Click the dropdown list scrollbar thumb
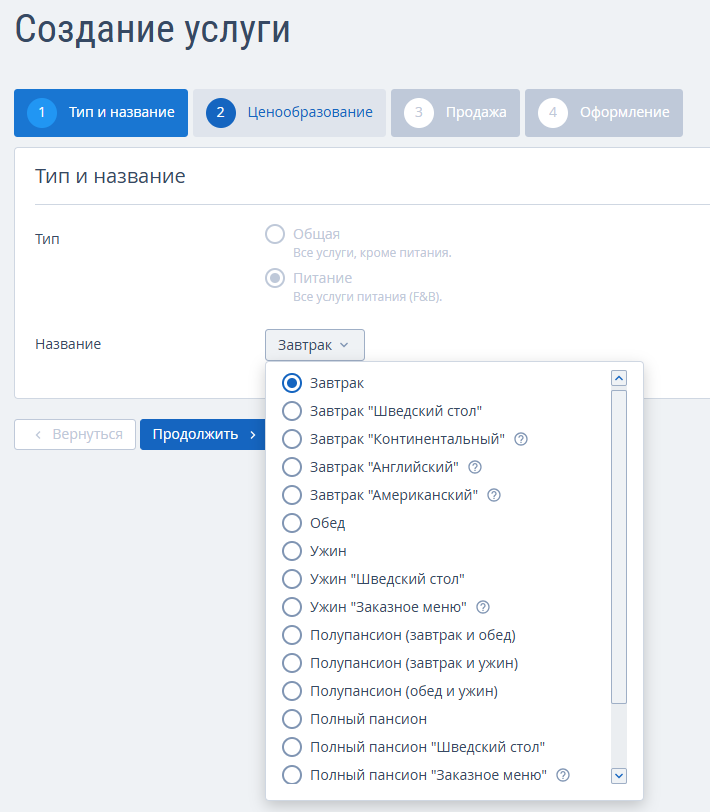710x812 pixels. [619, 547]
